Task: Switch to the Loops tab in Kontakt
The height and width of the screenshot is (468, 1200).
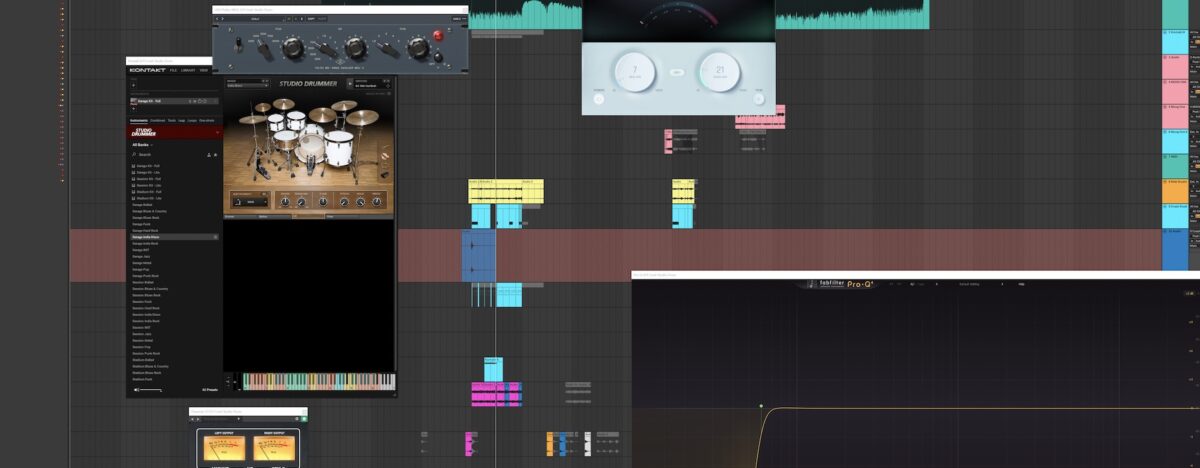Action: [190, 120]
